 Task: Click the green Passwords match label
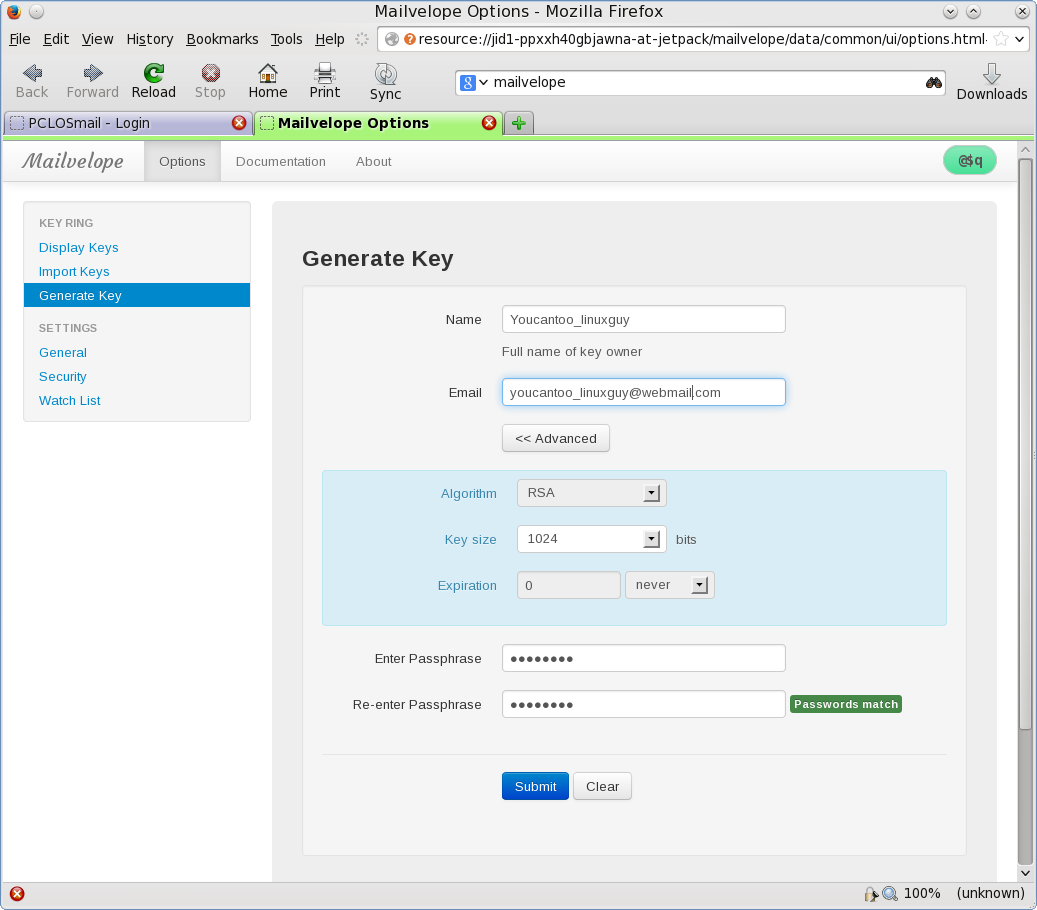pos(846,704)
